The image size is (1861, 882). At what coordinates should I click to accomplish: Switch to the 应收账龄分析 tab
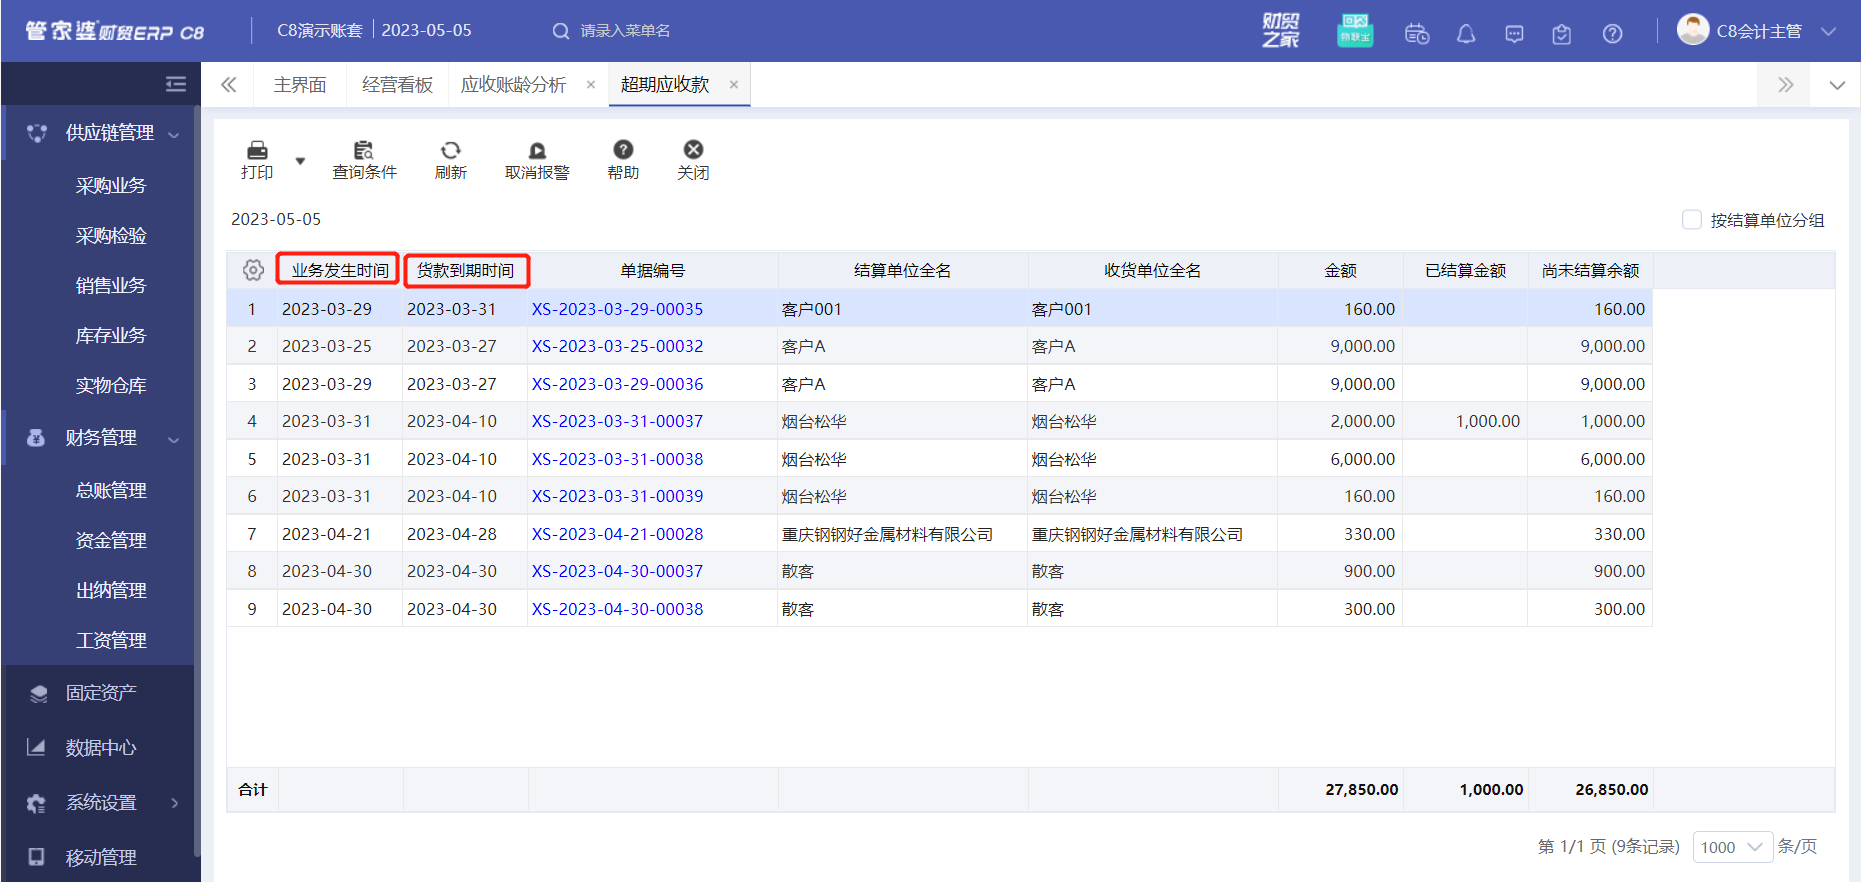pos(513,85)
